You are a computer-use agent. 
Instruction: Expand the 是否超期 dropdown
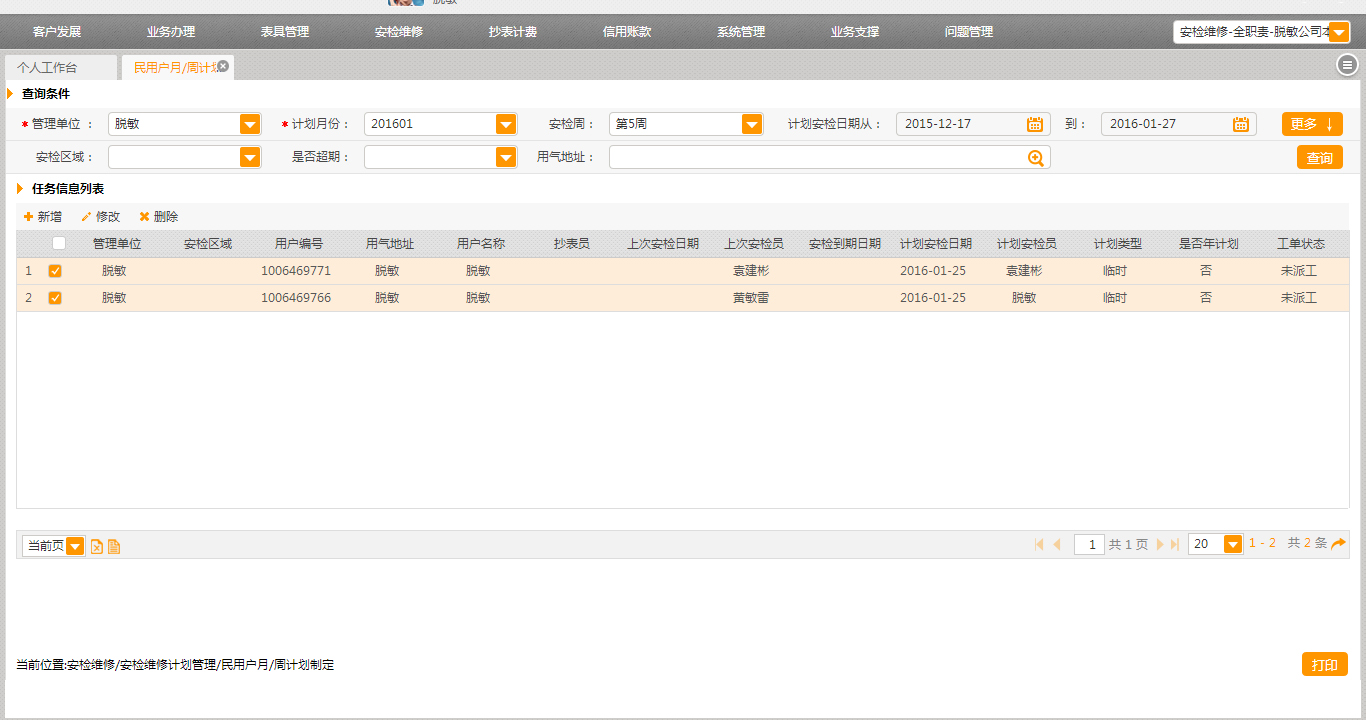pos(506,158)
